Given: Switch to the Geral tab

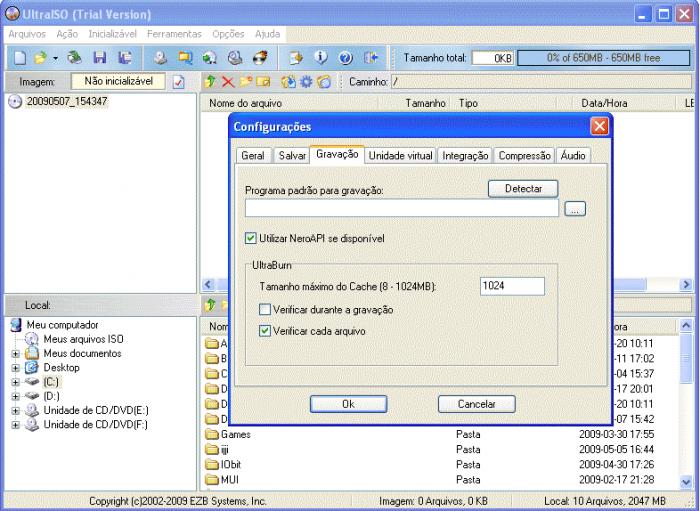Looking at the screenshot, I should [x=253, y=156].
